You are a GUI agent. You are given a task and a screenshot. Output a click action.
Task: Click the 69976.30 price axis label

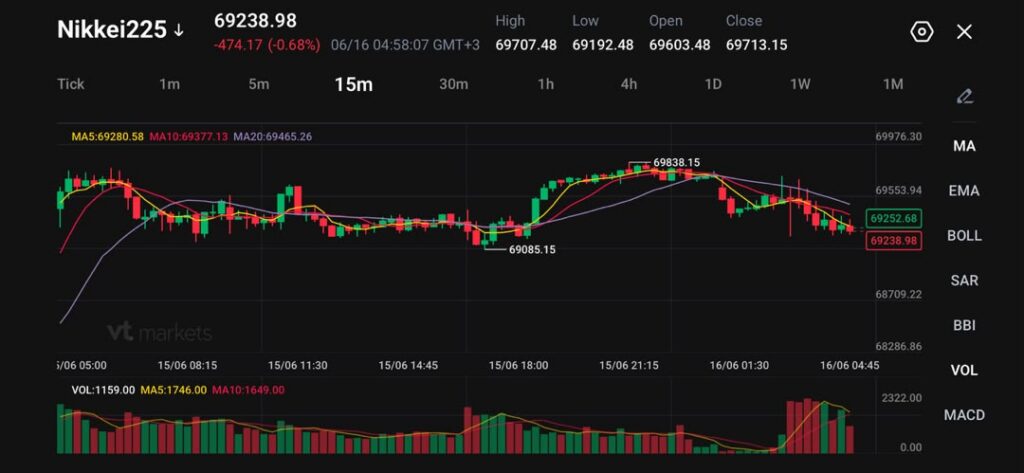click(897, 137)
